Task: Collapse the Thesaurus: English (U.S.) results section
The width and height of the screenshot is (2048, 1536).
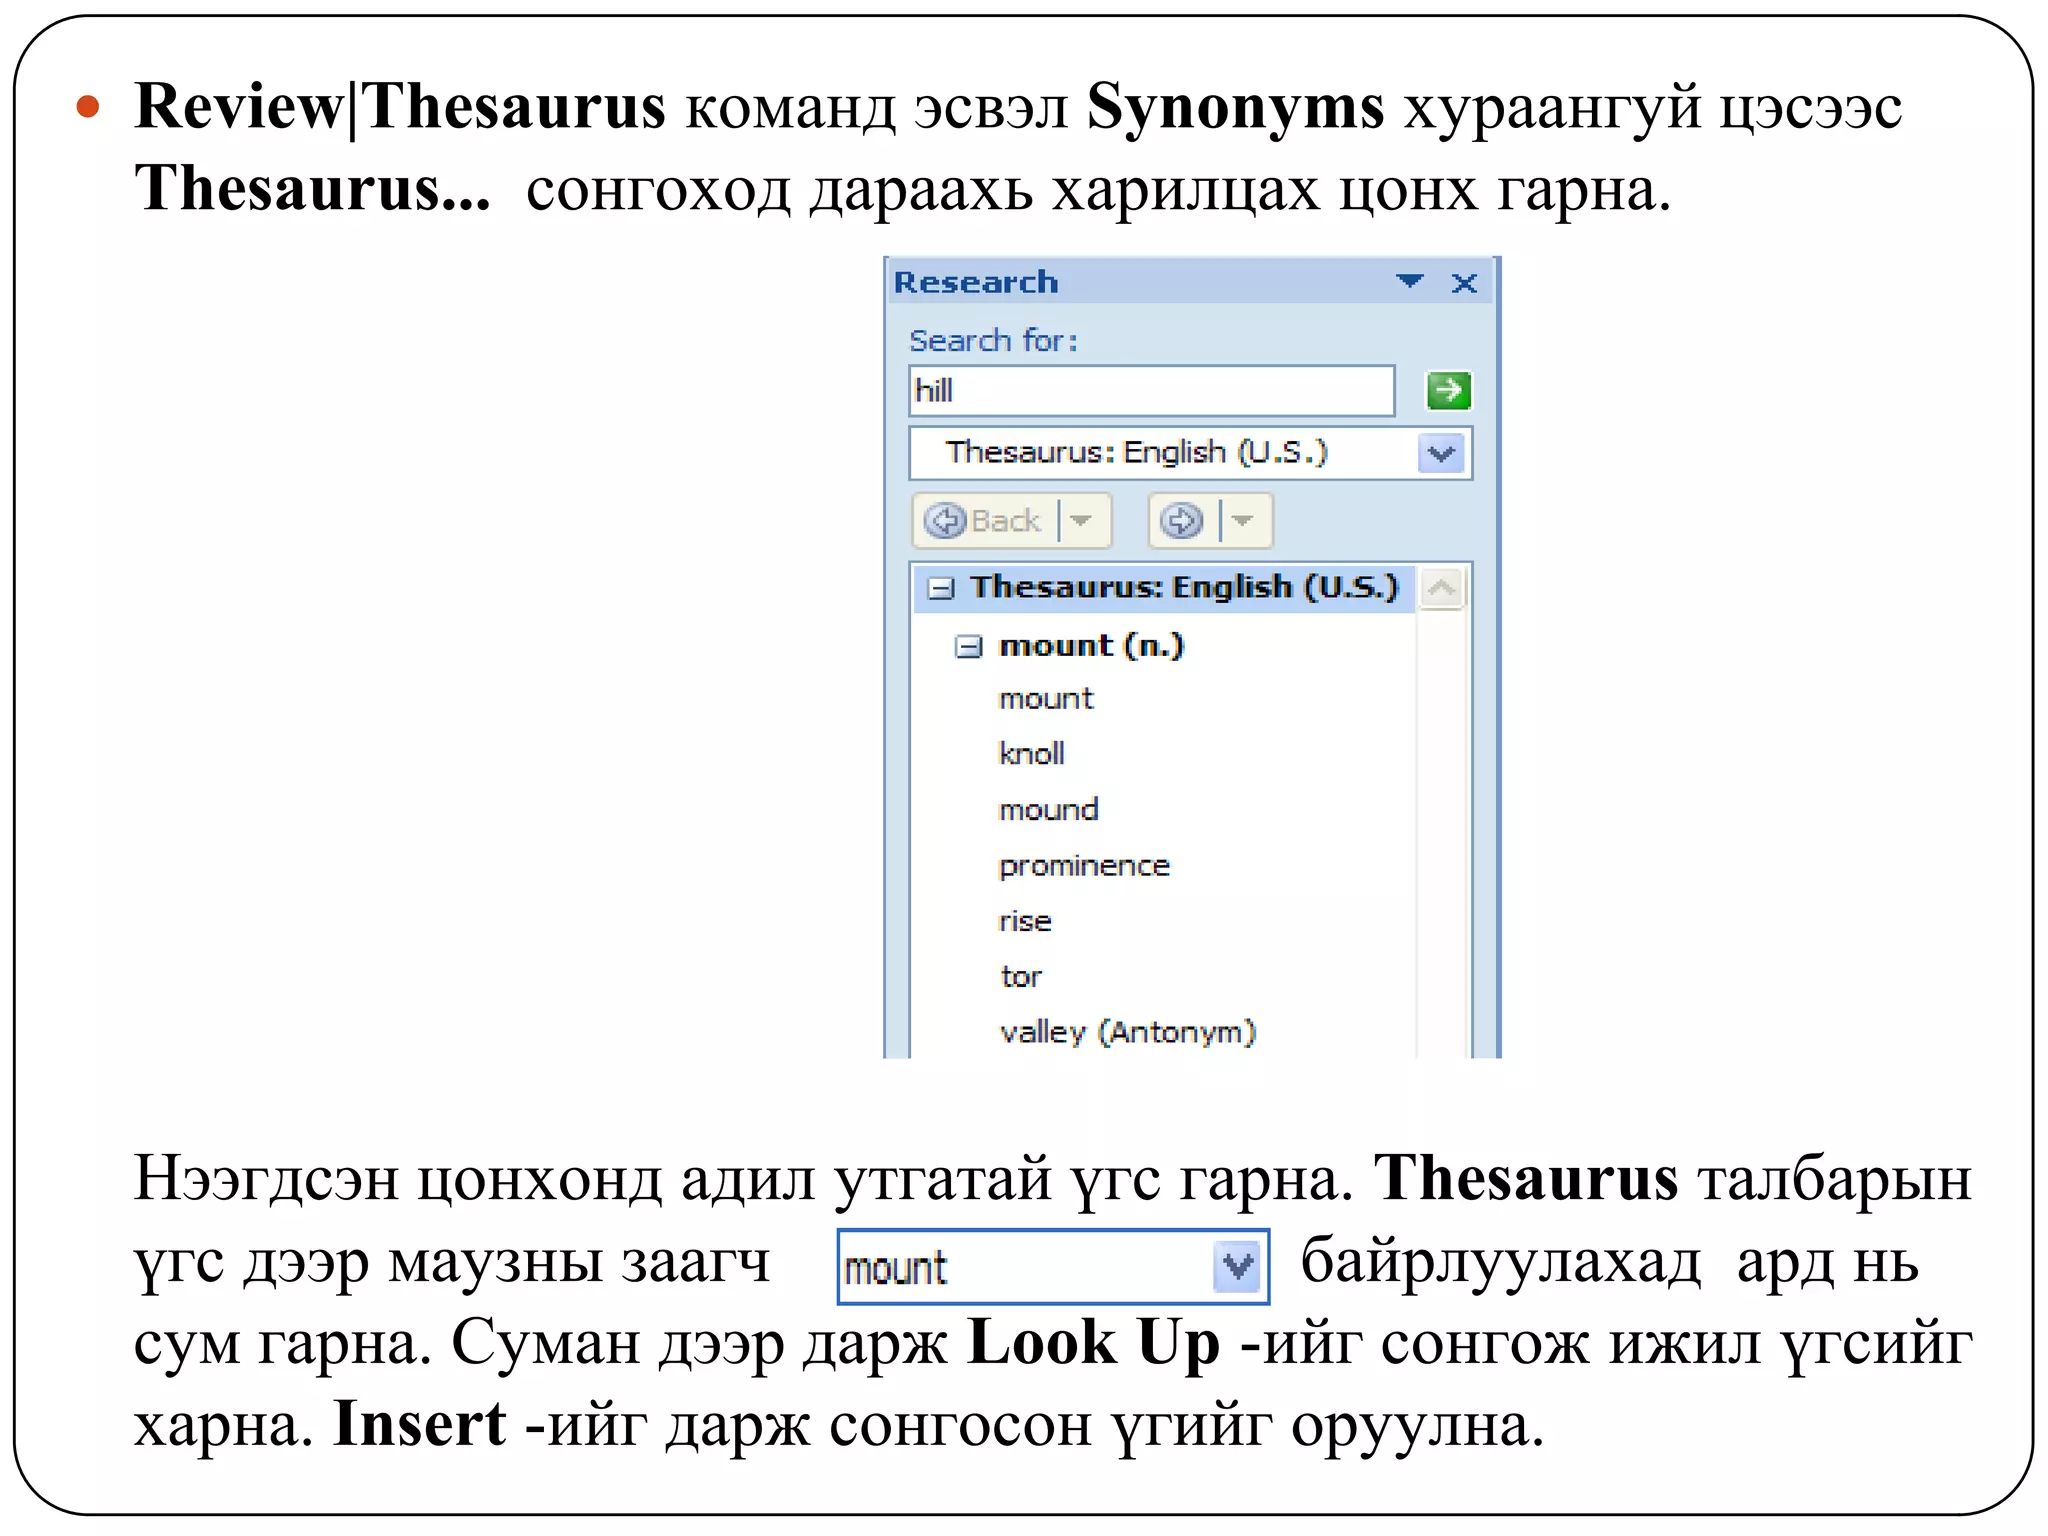Action: [x=941, y=588]
